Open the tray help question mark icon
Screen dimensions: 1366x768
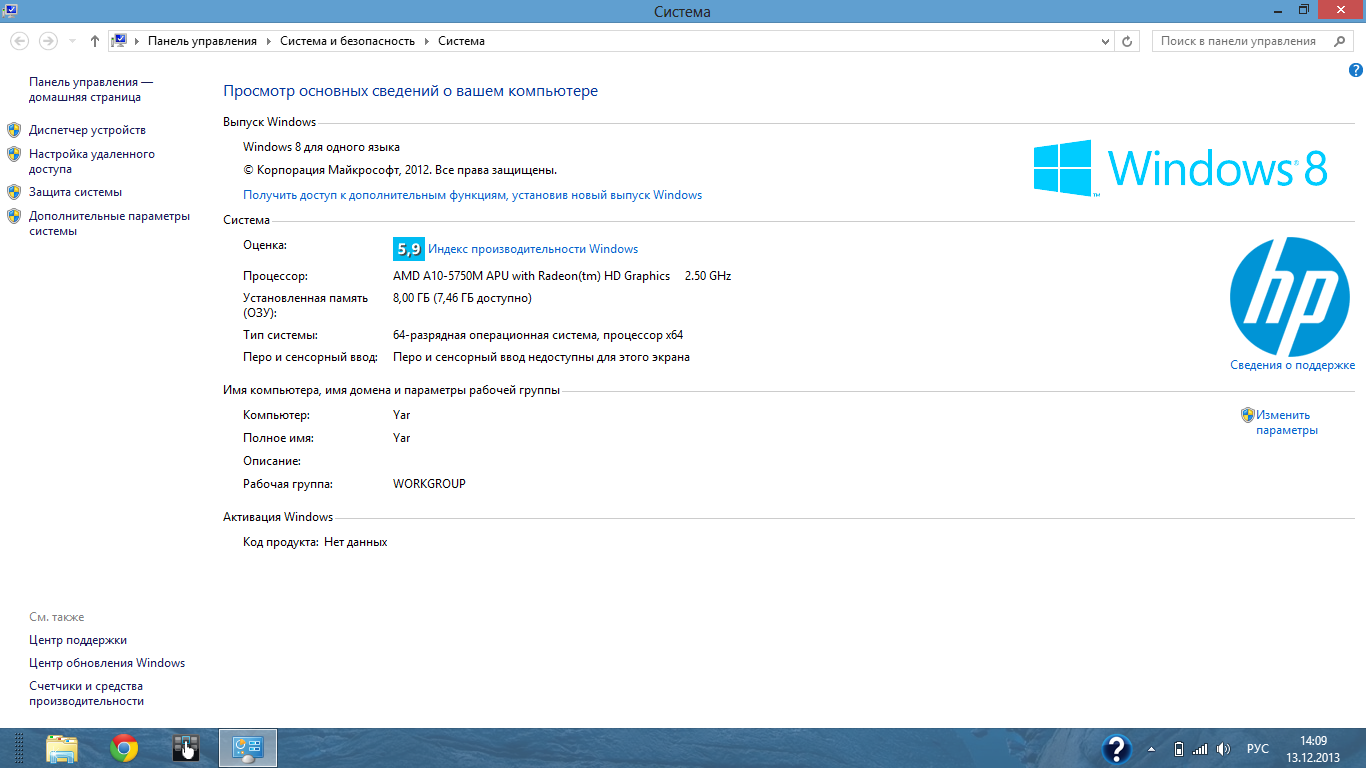pyautogui.click(x=1116, y=749)
